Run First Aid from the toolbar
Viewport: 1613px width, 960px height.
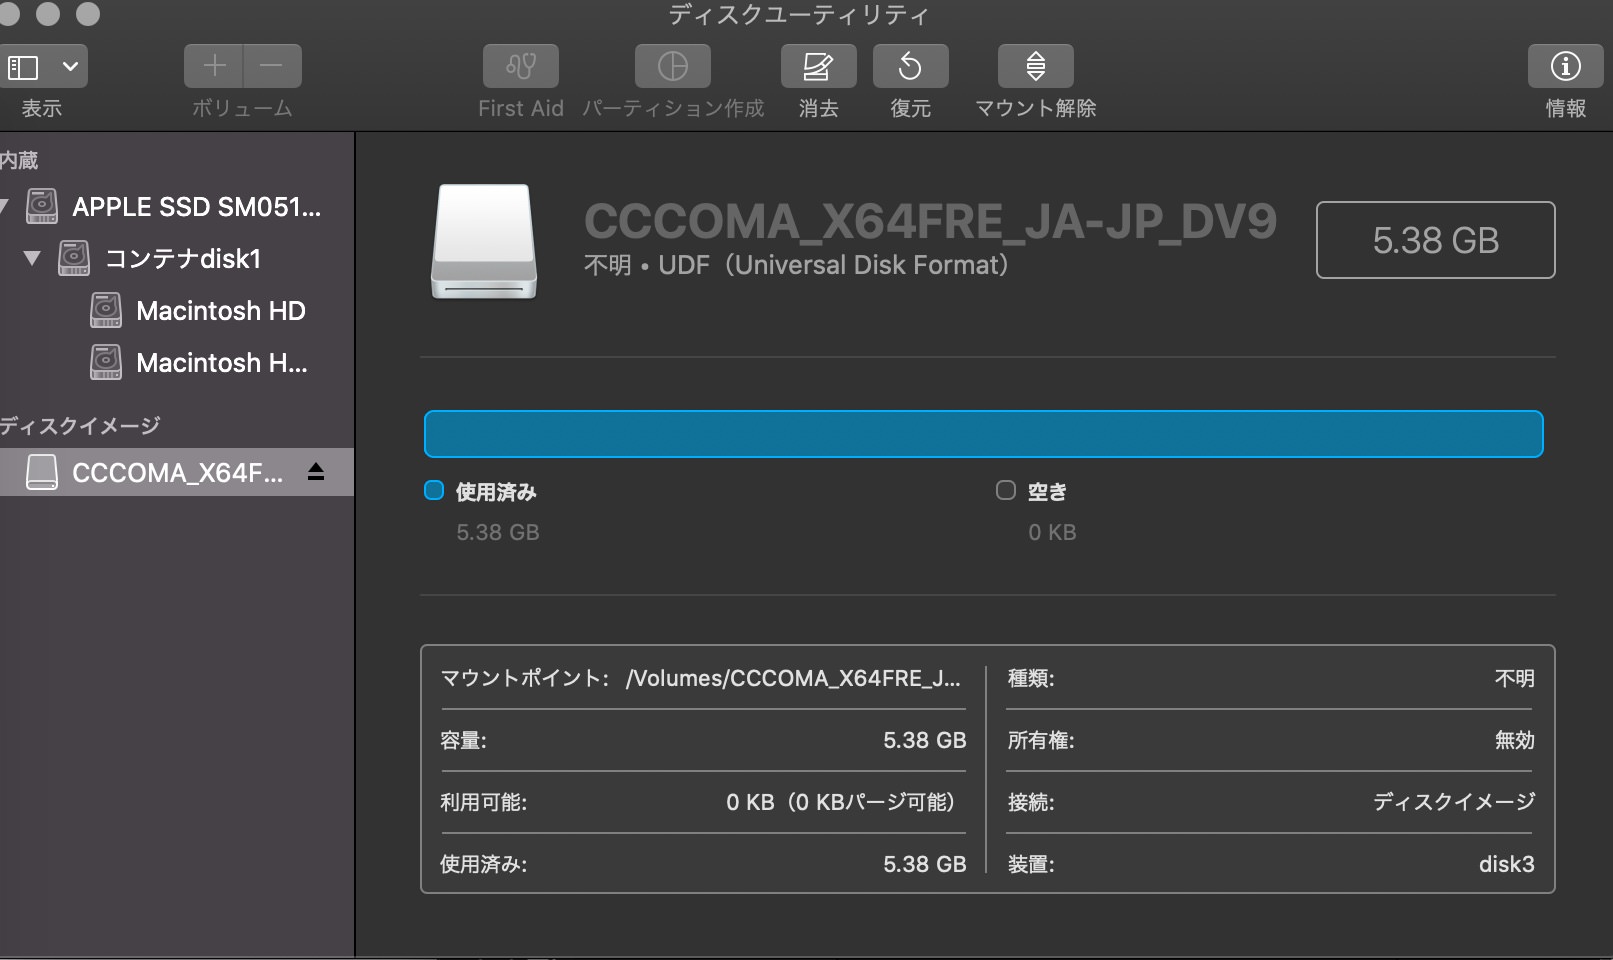click(x=520, y=67)
